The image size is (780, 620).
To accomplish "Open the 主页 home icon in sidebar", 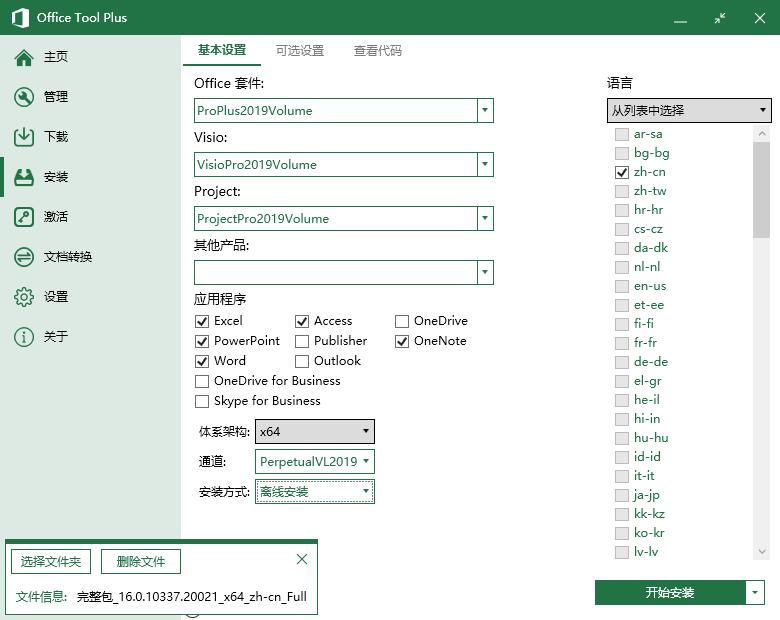I will pyautogui.click(x=24, y=57).
